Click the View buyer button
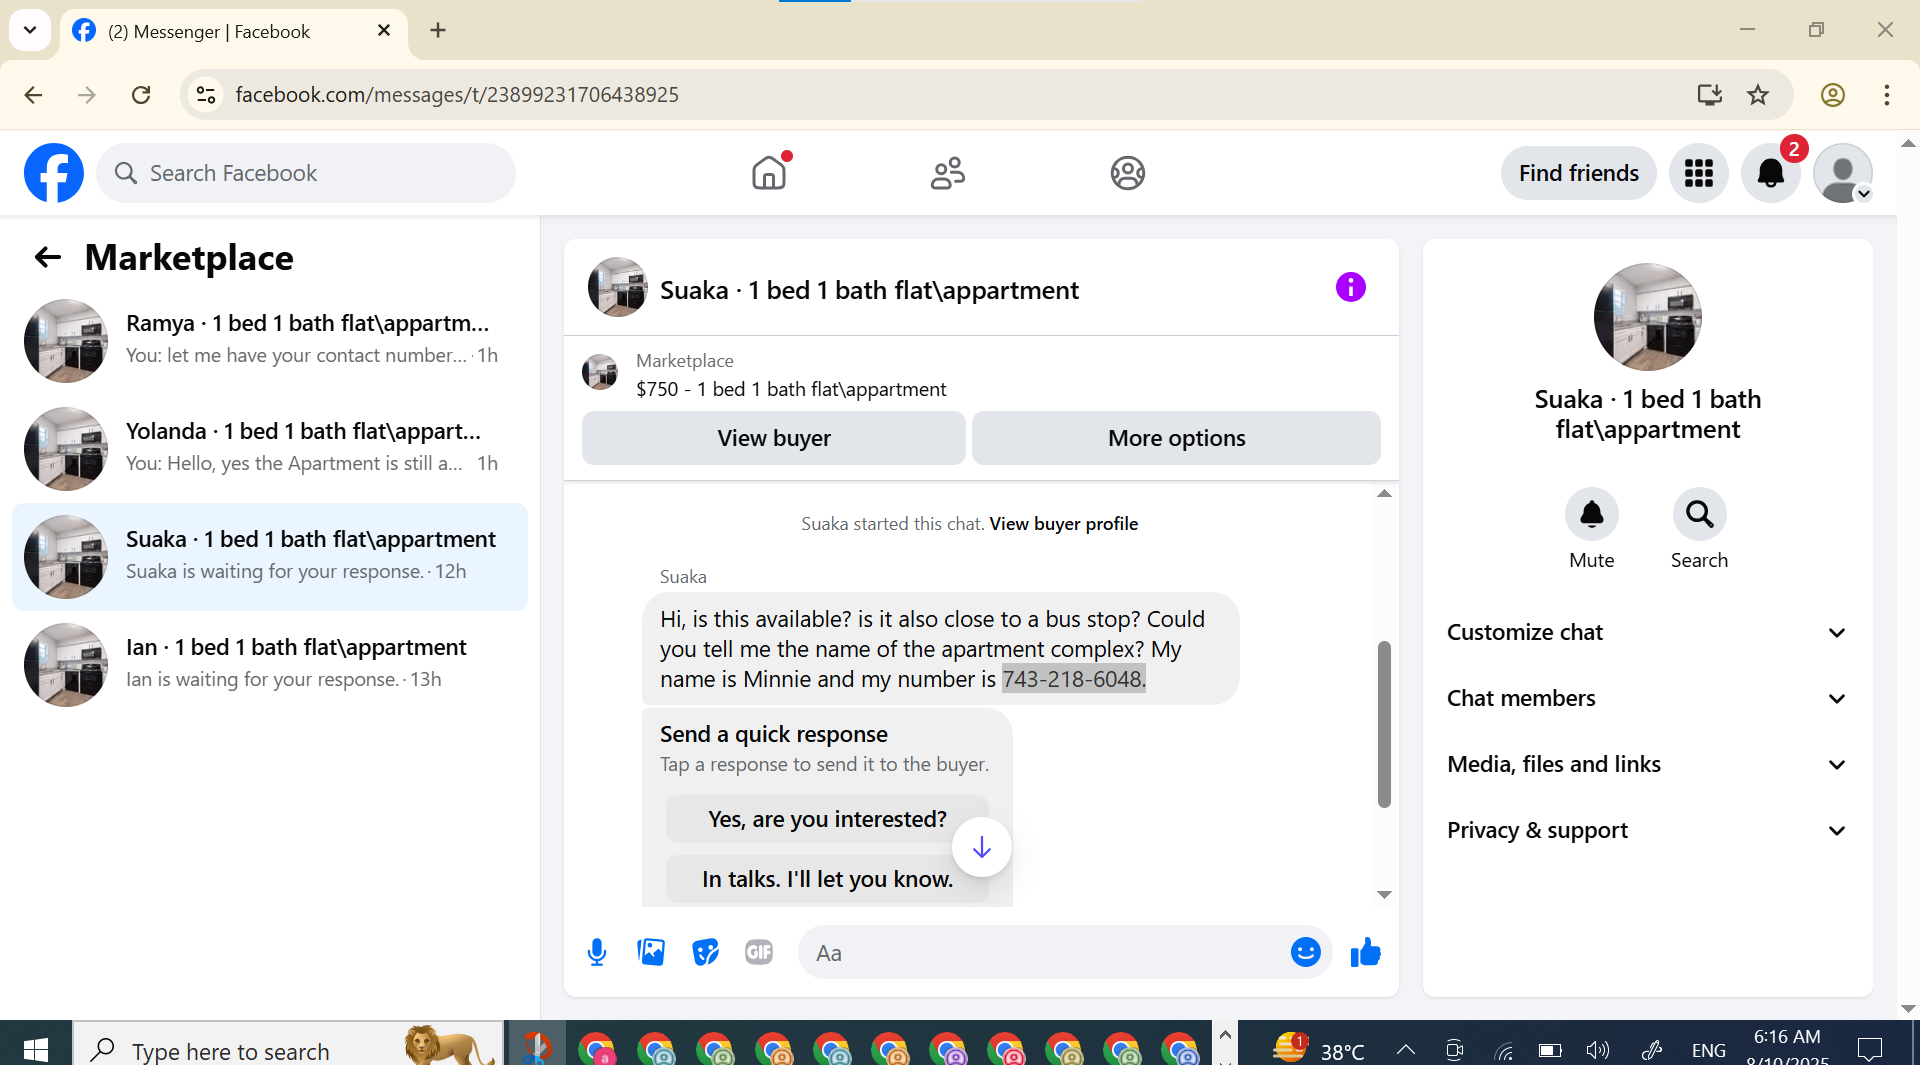Screen dimensions: 1920x1065 point(774,438)
